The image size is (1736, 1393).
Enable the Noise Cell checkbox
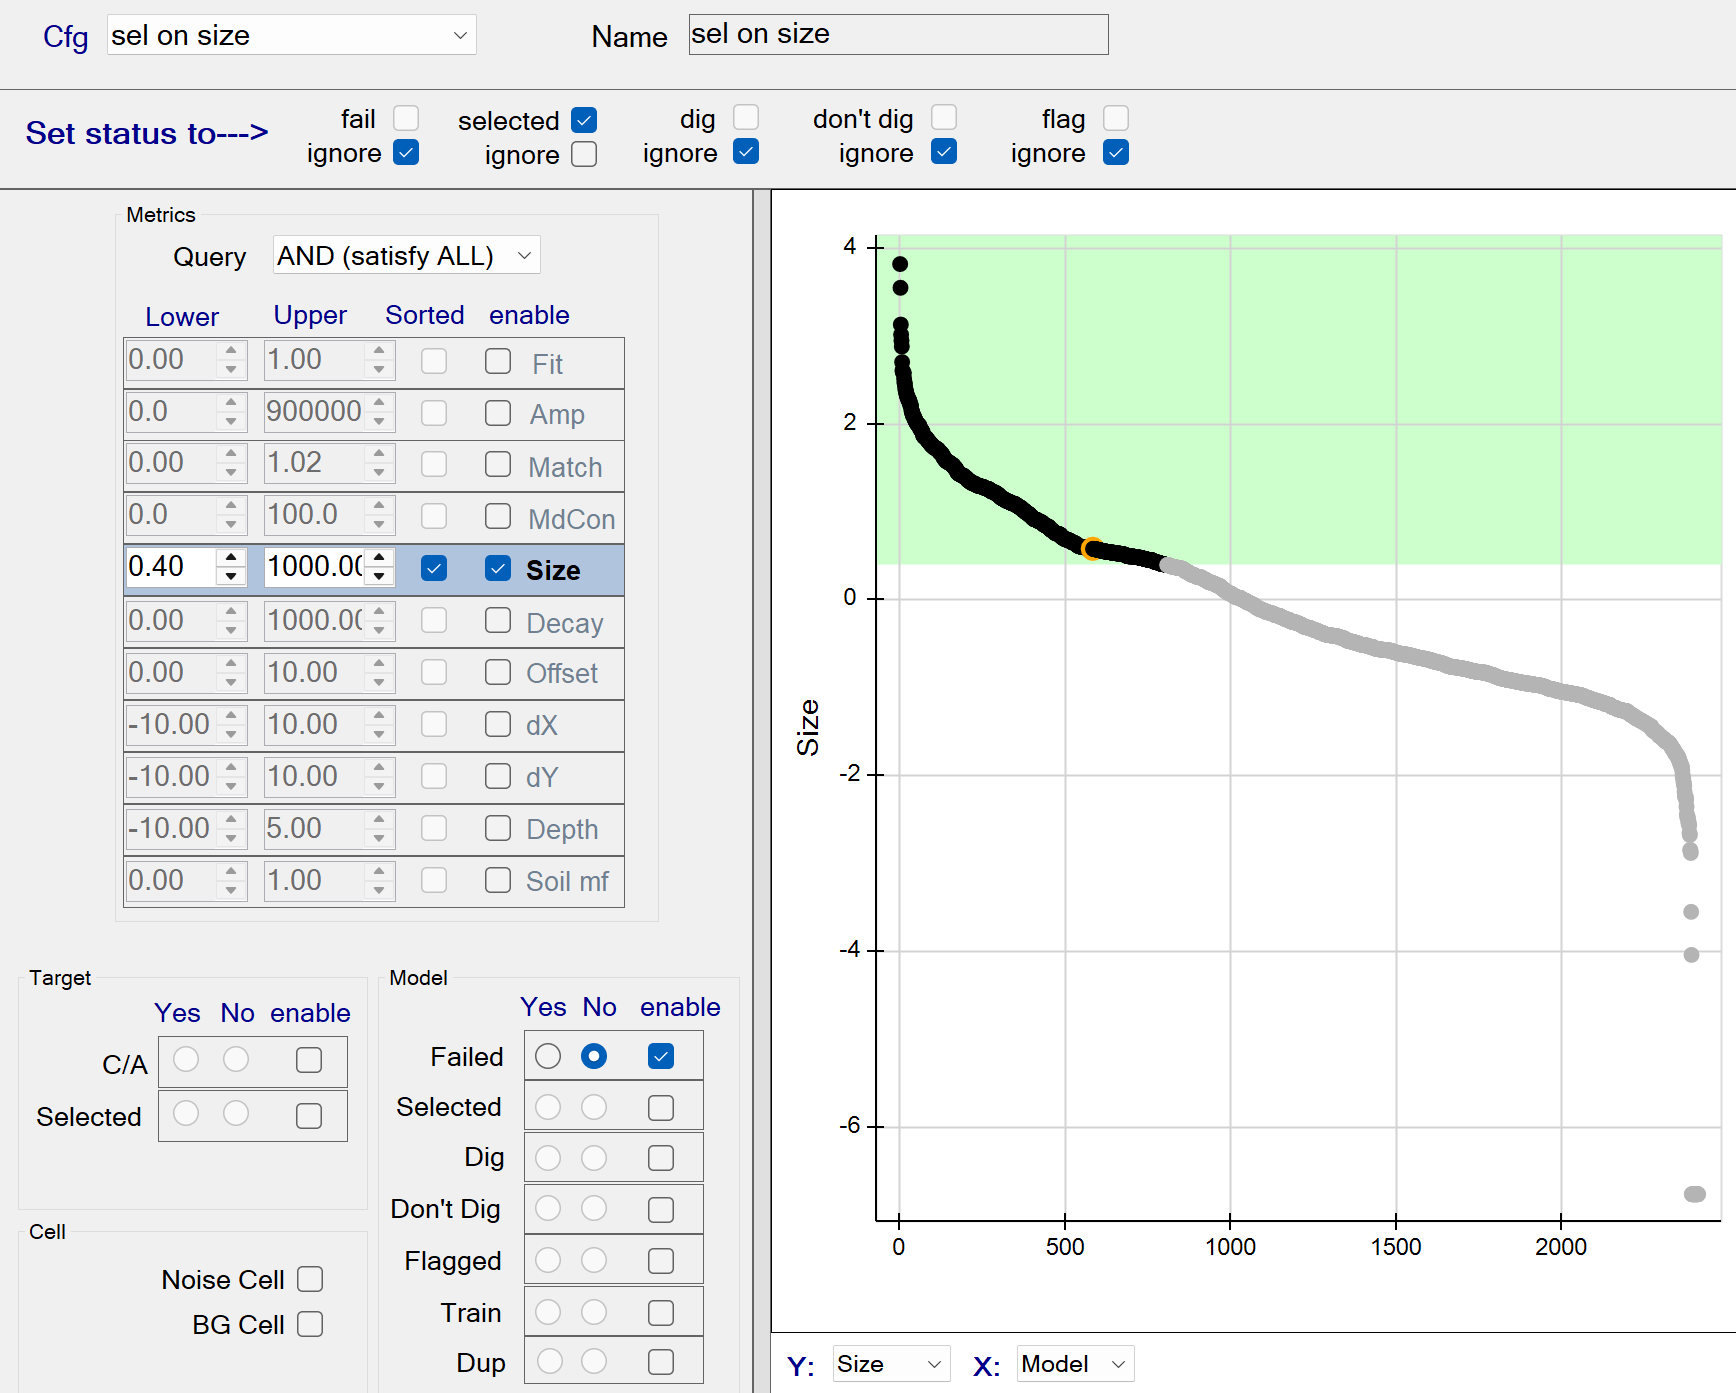pos(310,1279)
